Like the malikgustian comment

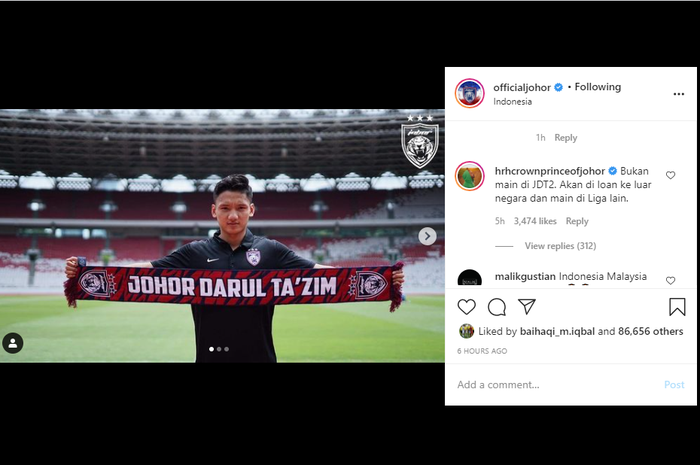(x=671, y=281)
